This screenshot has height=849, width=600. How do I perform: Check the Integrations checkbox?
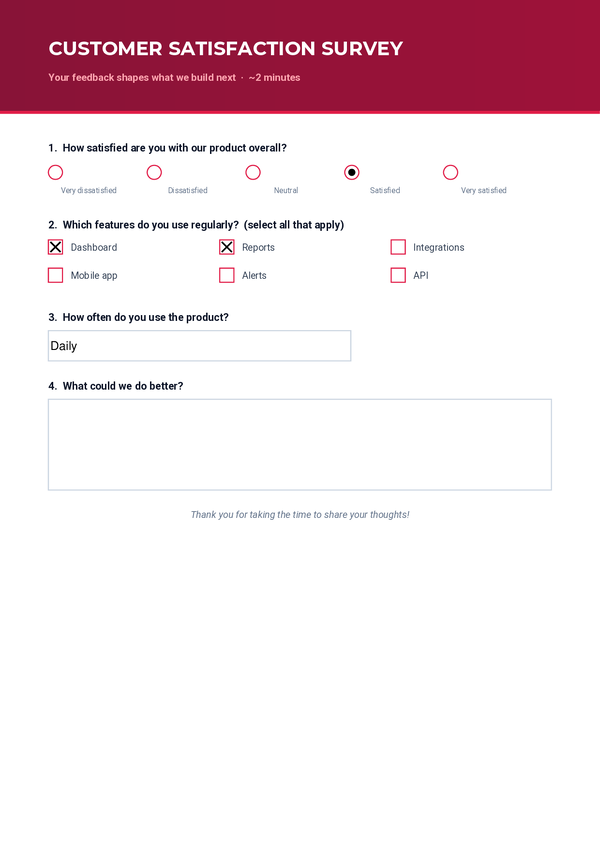pos(398,247)
